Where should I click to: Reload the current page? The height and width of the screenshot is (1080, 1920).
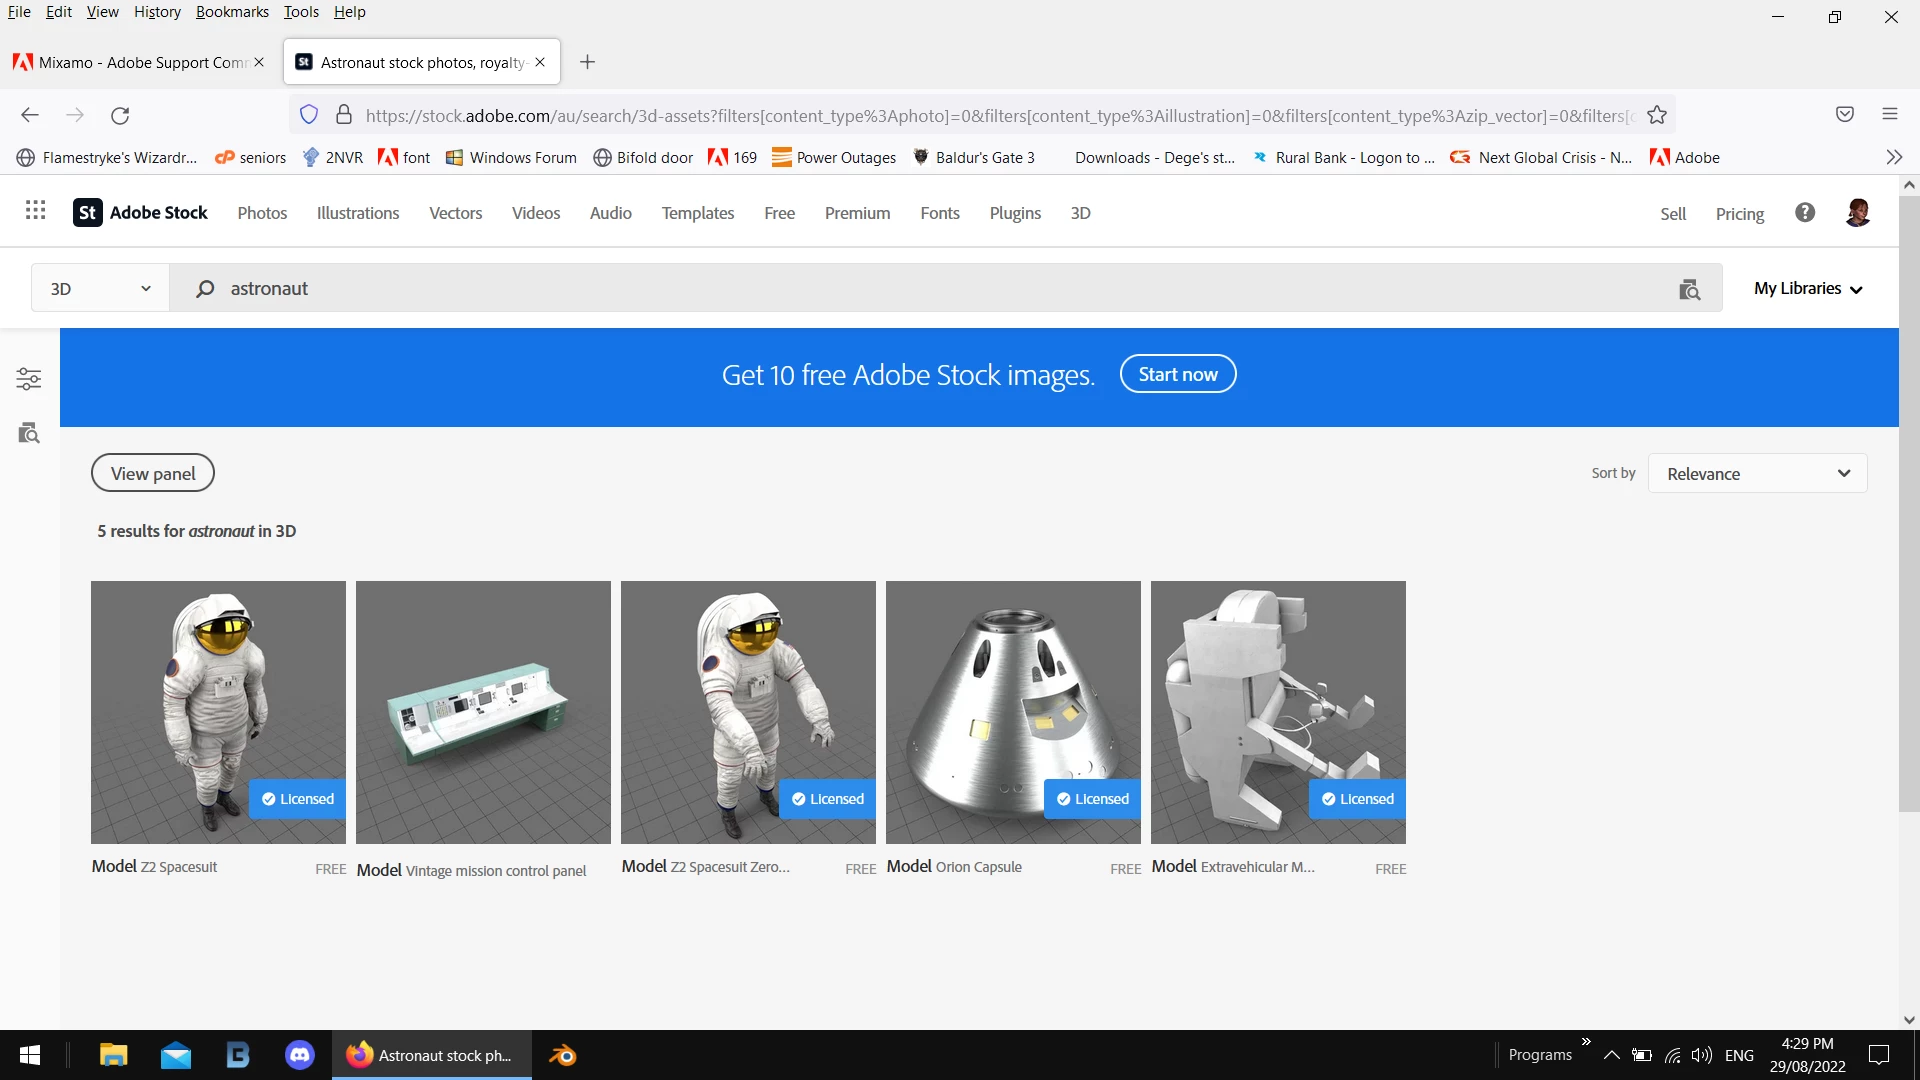[x=120, y=115]
